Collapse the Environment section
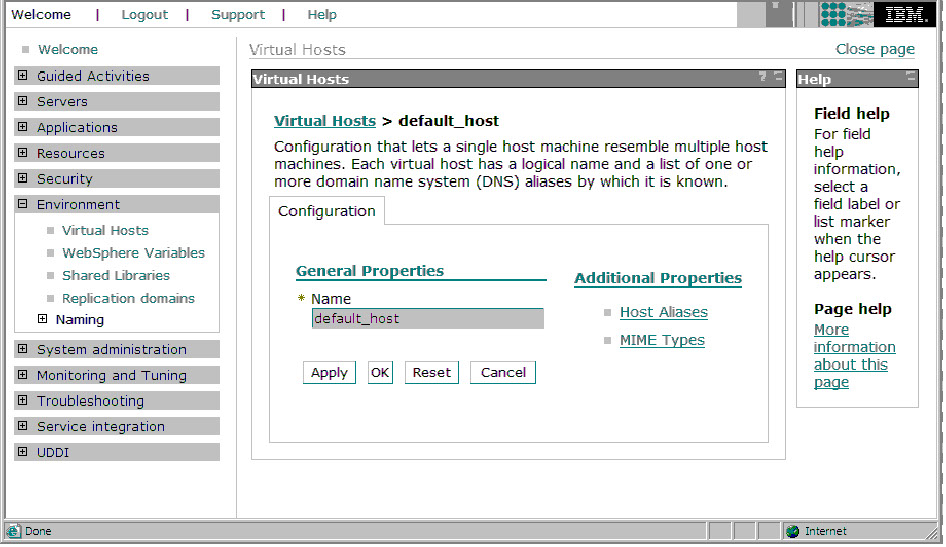946x547 pixels. click(22, 204)
